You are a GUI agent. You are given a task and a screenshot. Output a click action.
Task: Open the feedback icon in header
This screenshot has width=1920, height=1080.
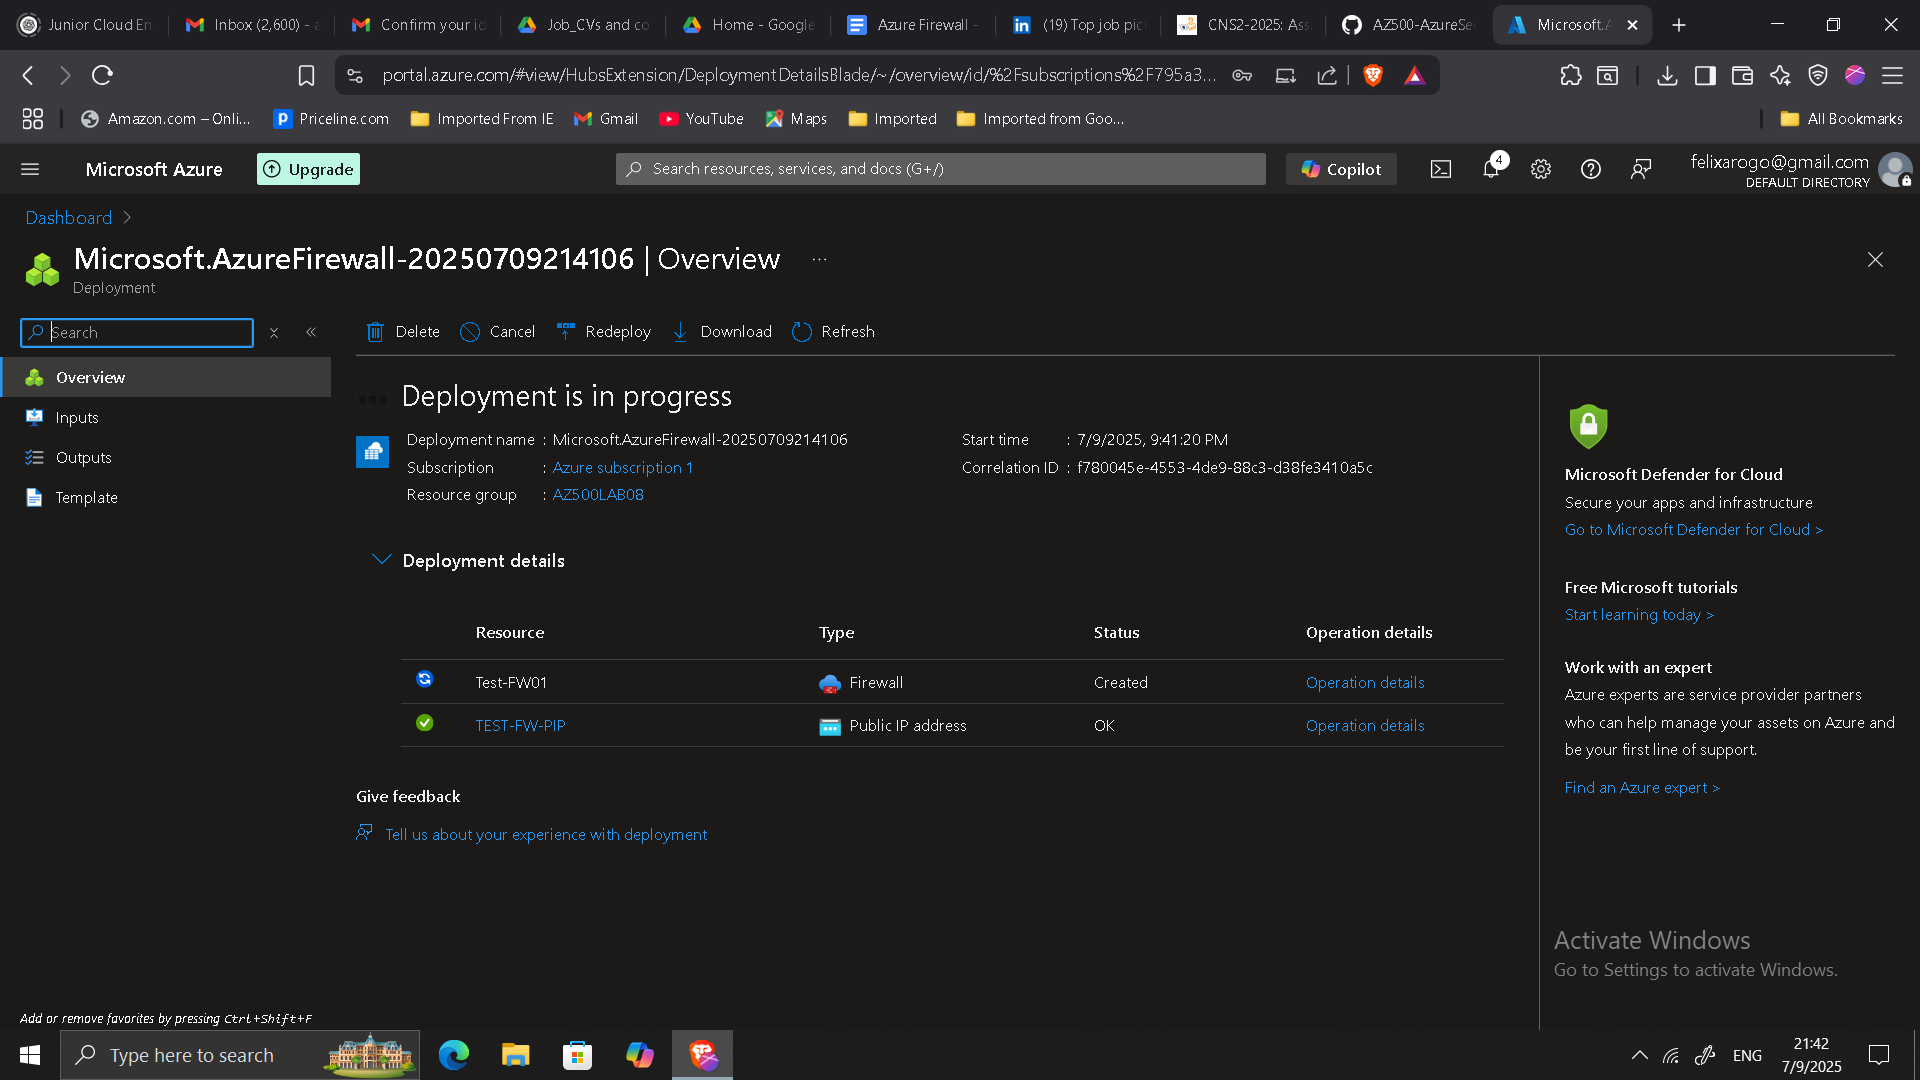tap(1640, 169)
